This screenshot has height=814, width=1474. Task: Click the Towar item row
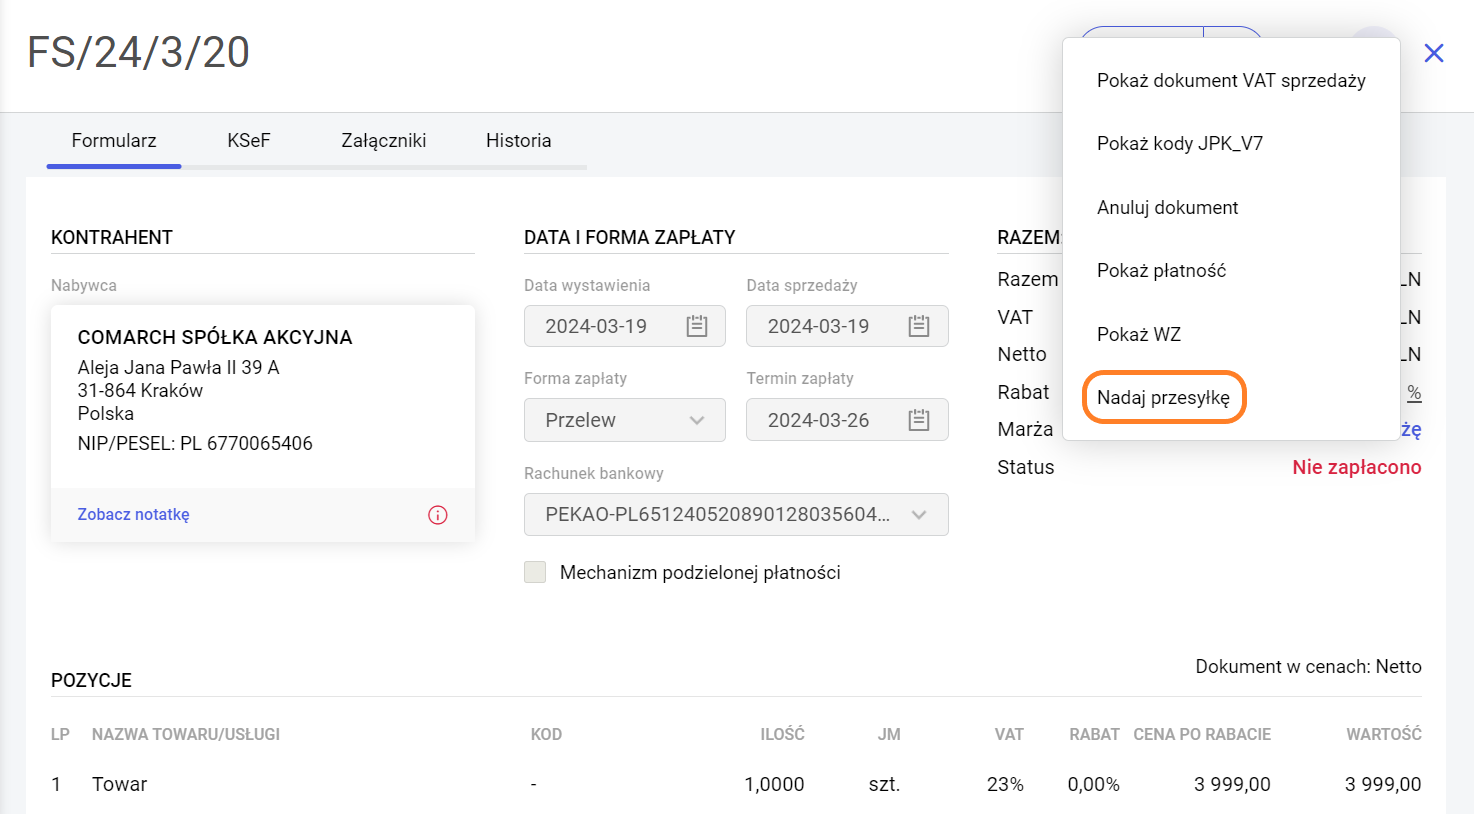(x=120, y=784)
